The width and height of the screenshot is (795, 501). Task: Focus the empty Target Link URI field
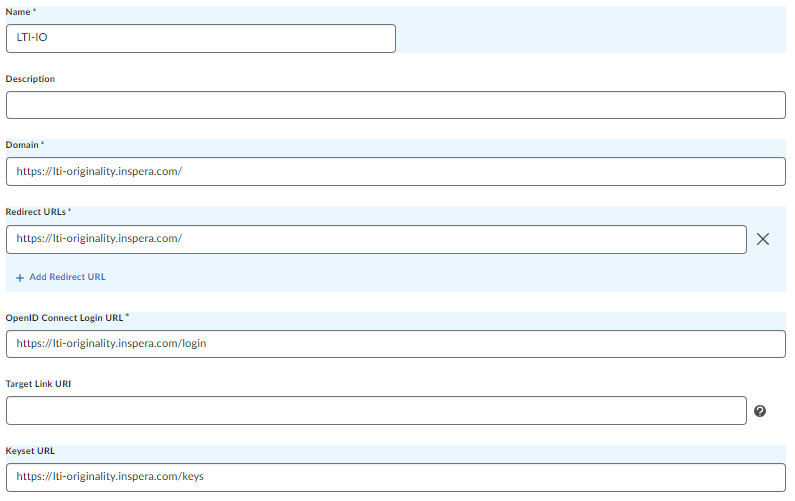376,411
